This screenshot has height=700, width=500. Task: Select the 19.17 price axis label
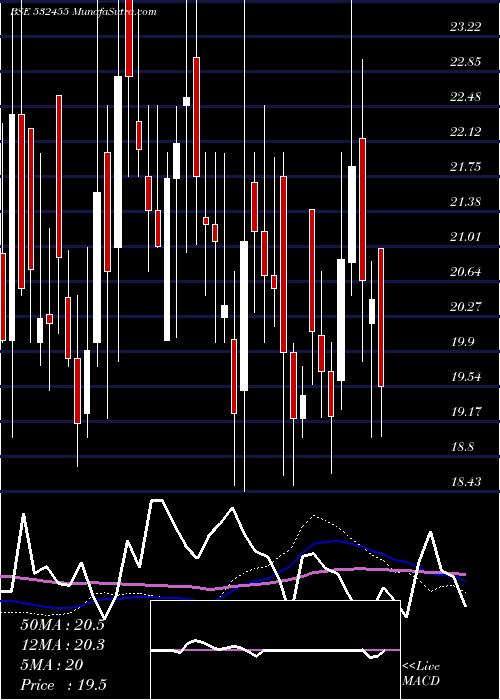[466, 411]
